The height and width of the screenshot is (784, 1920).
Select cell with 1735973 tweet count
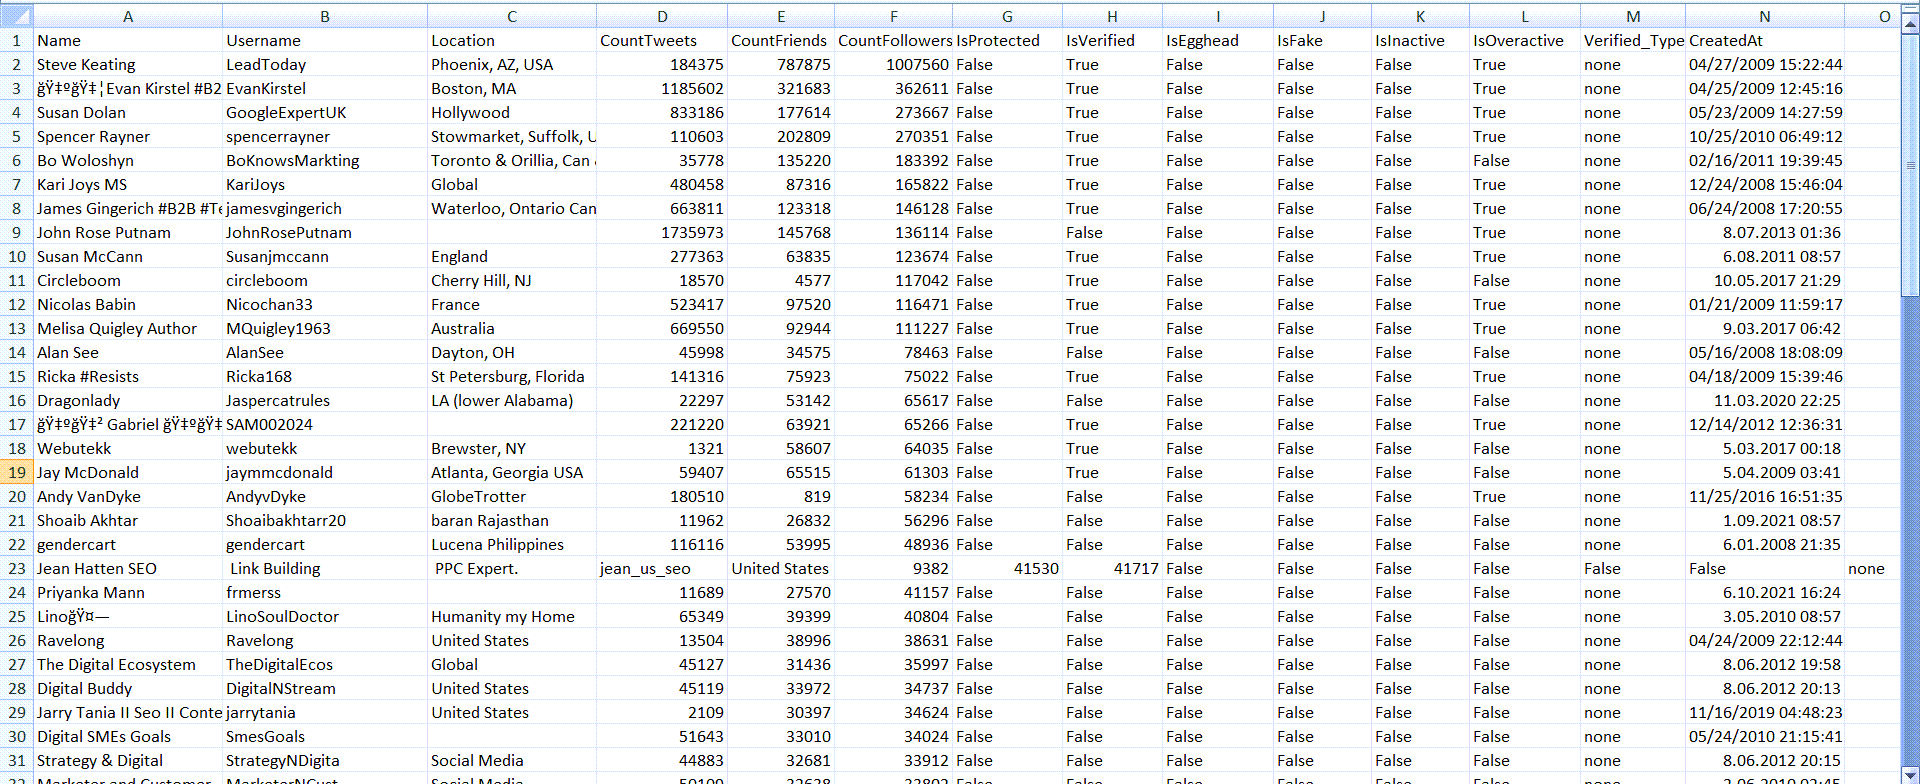(662, 233)
